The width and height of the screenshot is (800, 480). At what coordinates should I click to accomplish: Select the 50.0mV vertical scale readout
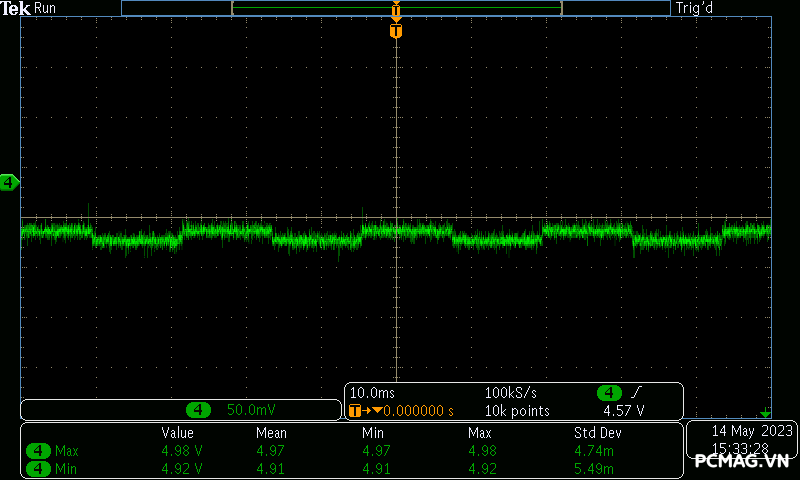(252, 410)
